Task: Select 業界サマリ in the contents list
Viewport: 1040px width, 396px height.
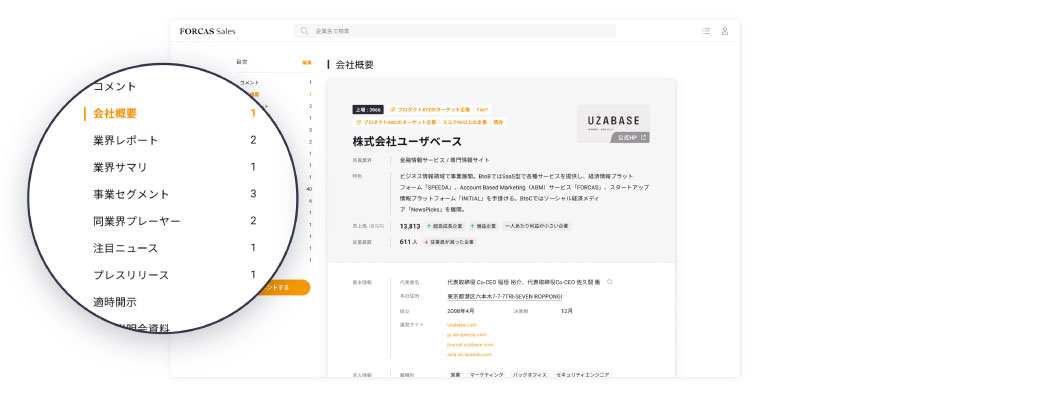Action: 120,167
